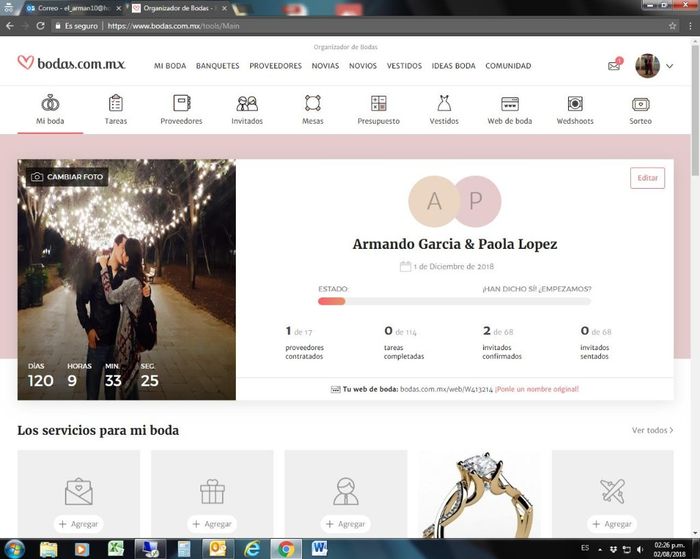Click the officiant person service card icon
The image size is (700, 559).
coord(346,491)
